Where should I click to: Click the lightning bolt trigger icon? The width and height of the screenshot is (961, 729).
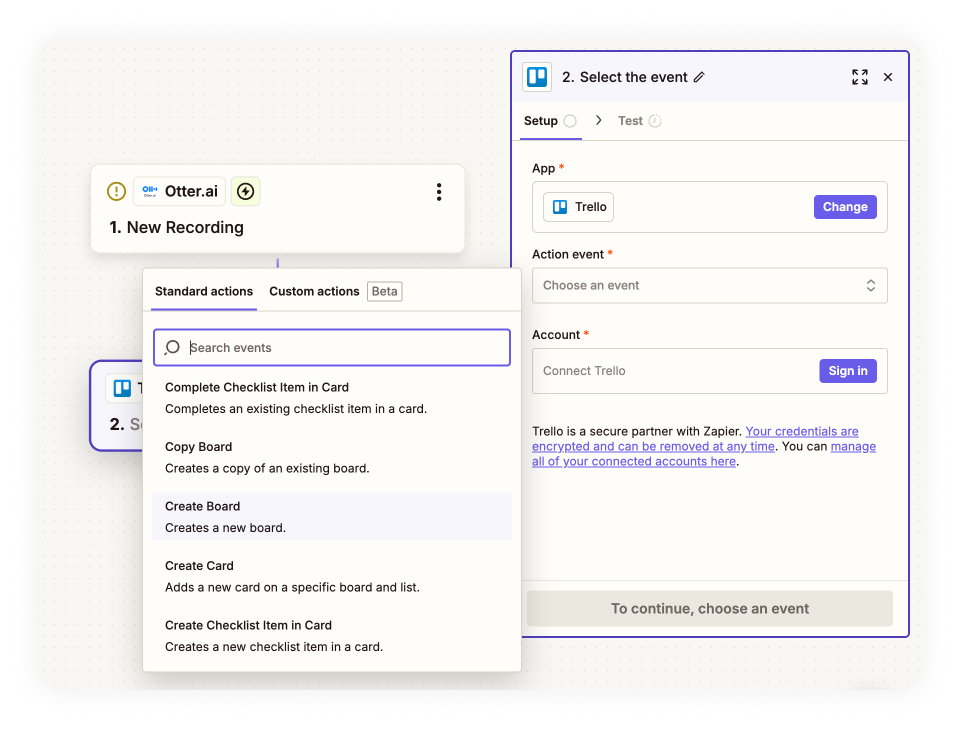(245, 191)
